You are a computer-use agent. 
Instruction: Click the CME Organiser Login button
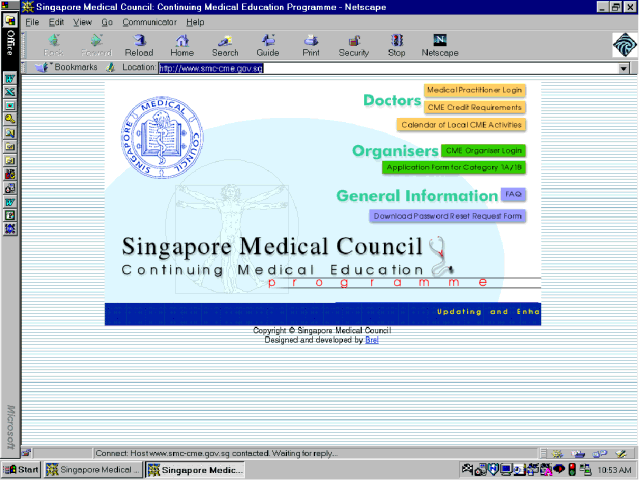pyautogui.click(x=483, y=151)
